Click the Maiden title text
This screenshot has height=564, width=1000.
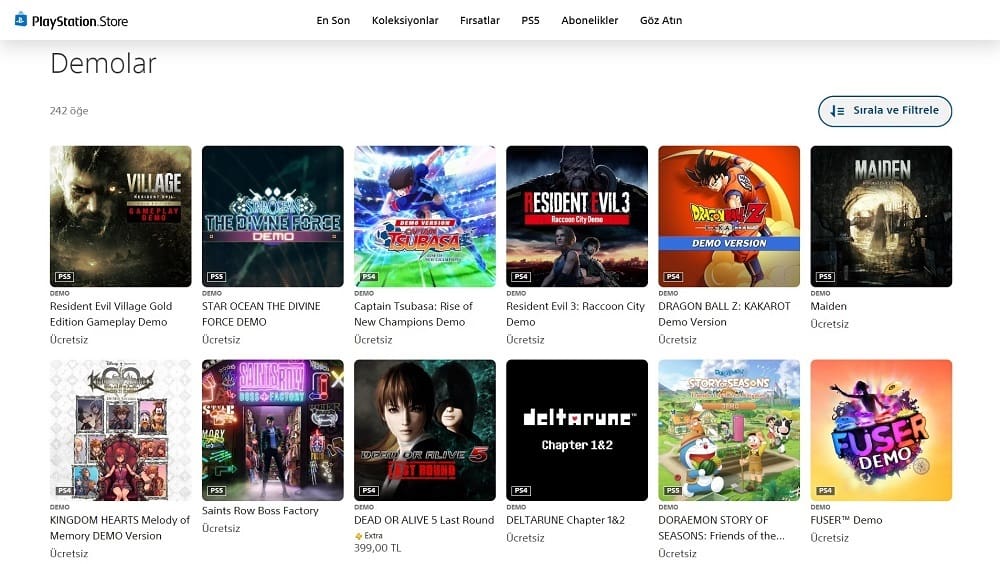coord(828,306)
